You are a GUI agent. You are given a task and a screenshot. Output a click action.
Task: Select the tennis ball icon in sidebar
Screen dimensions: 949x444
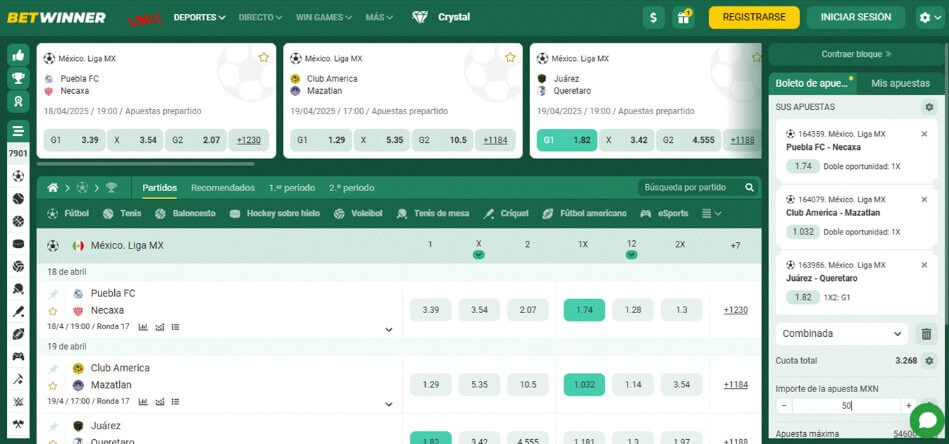pyautogui.click(x=18, y=198)
